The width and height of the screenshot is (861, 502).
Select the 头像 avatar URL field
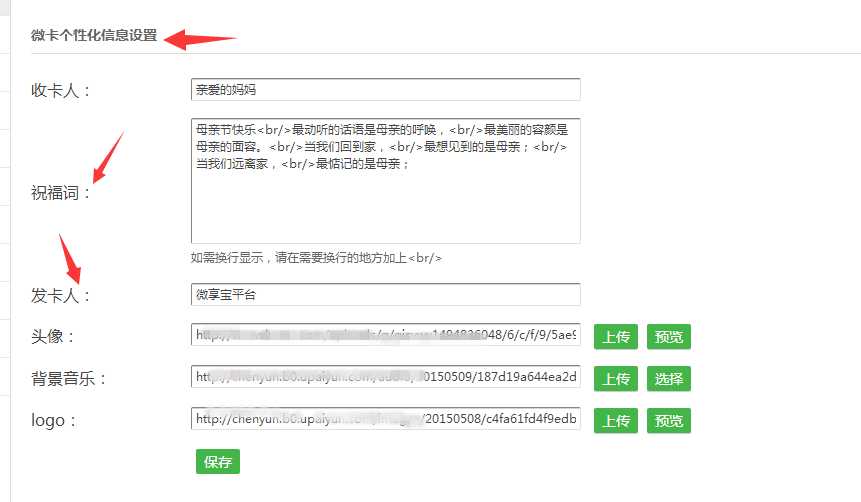385,336
